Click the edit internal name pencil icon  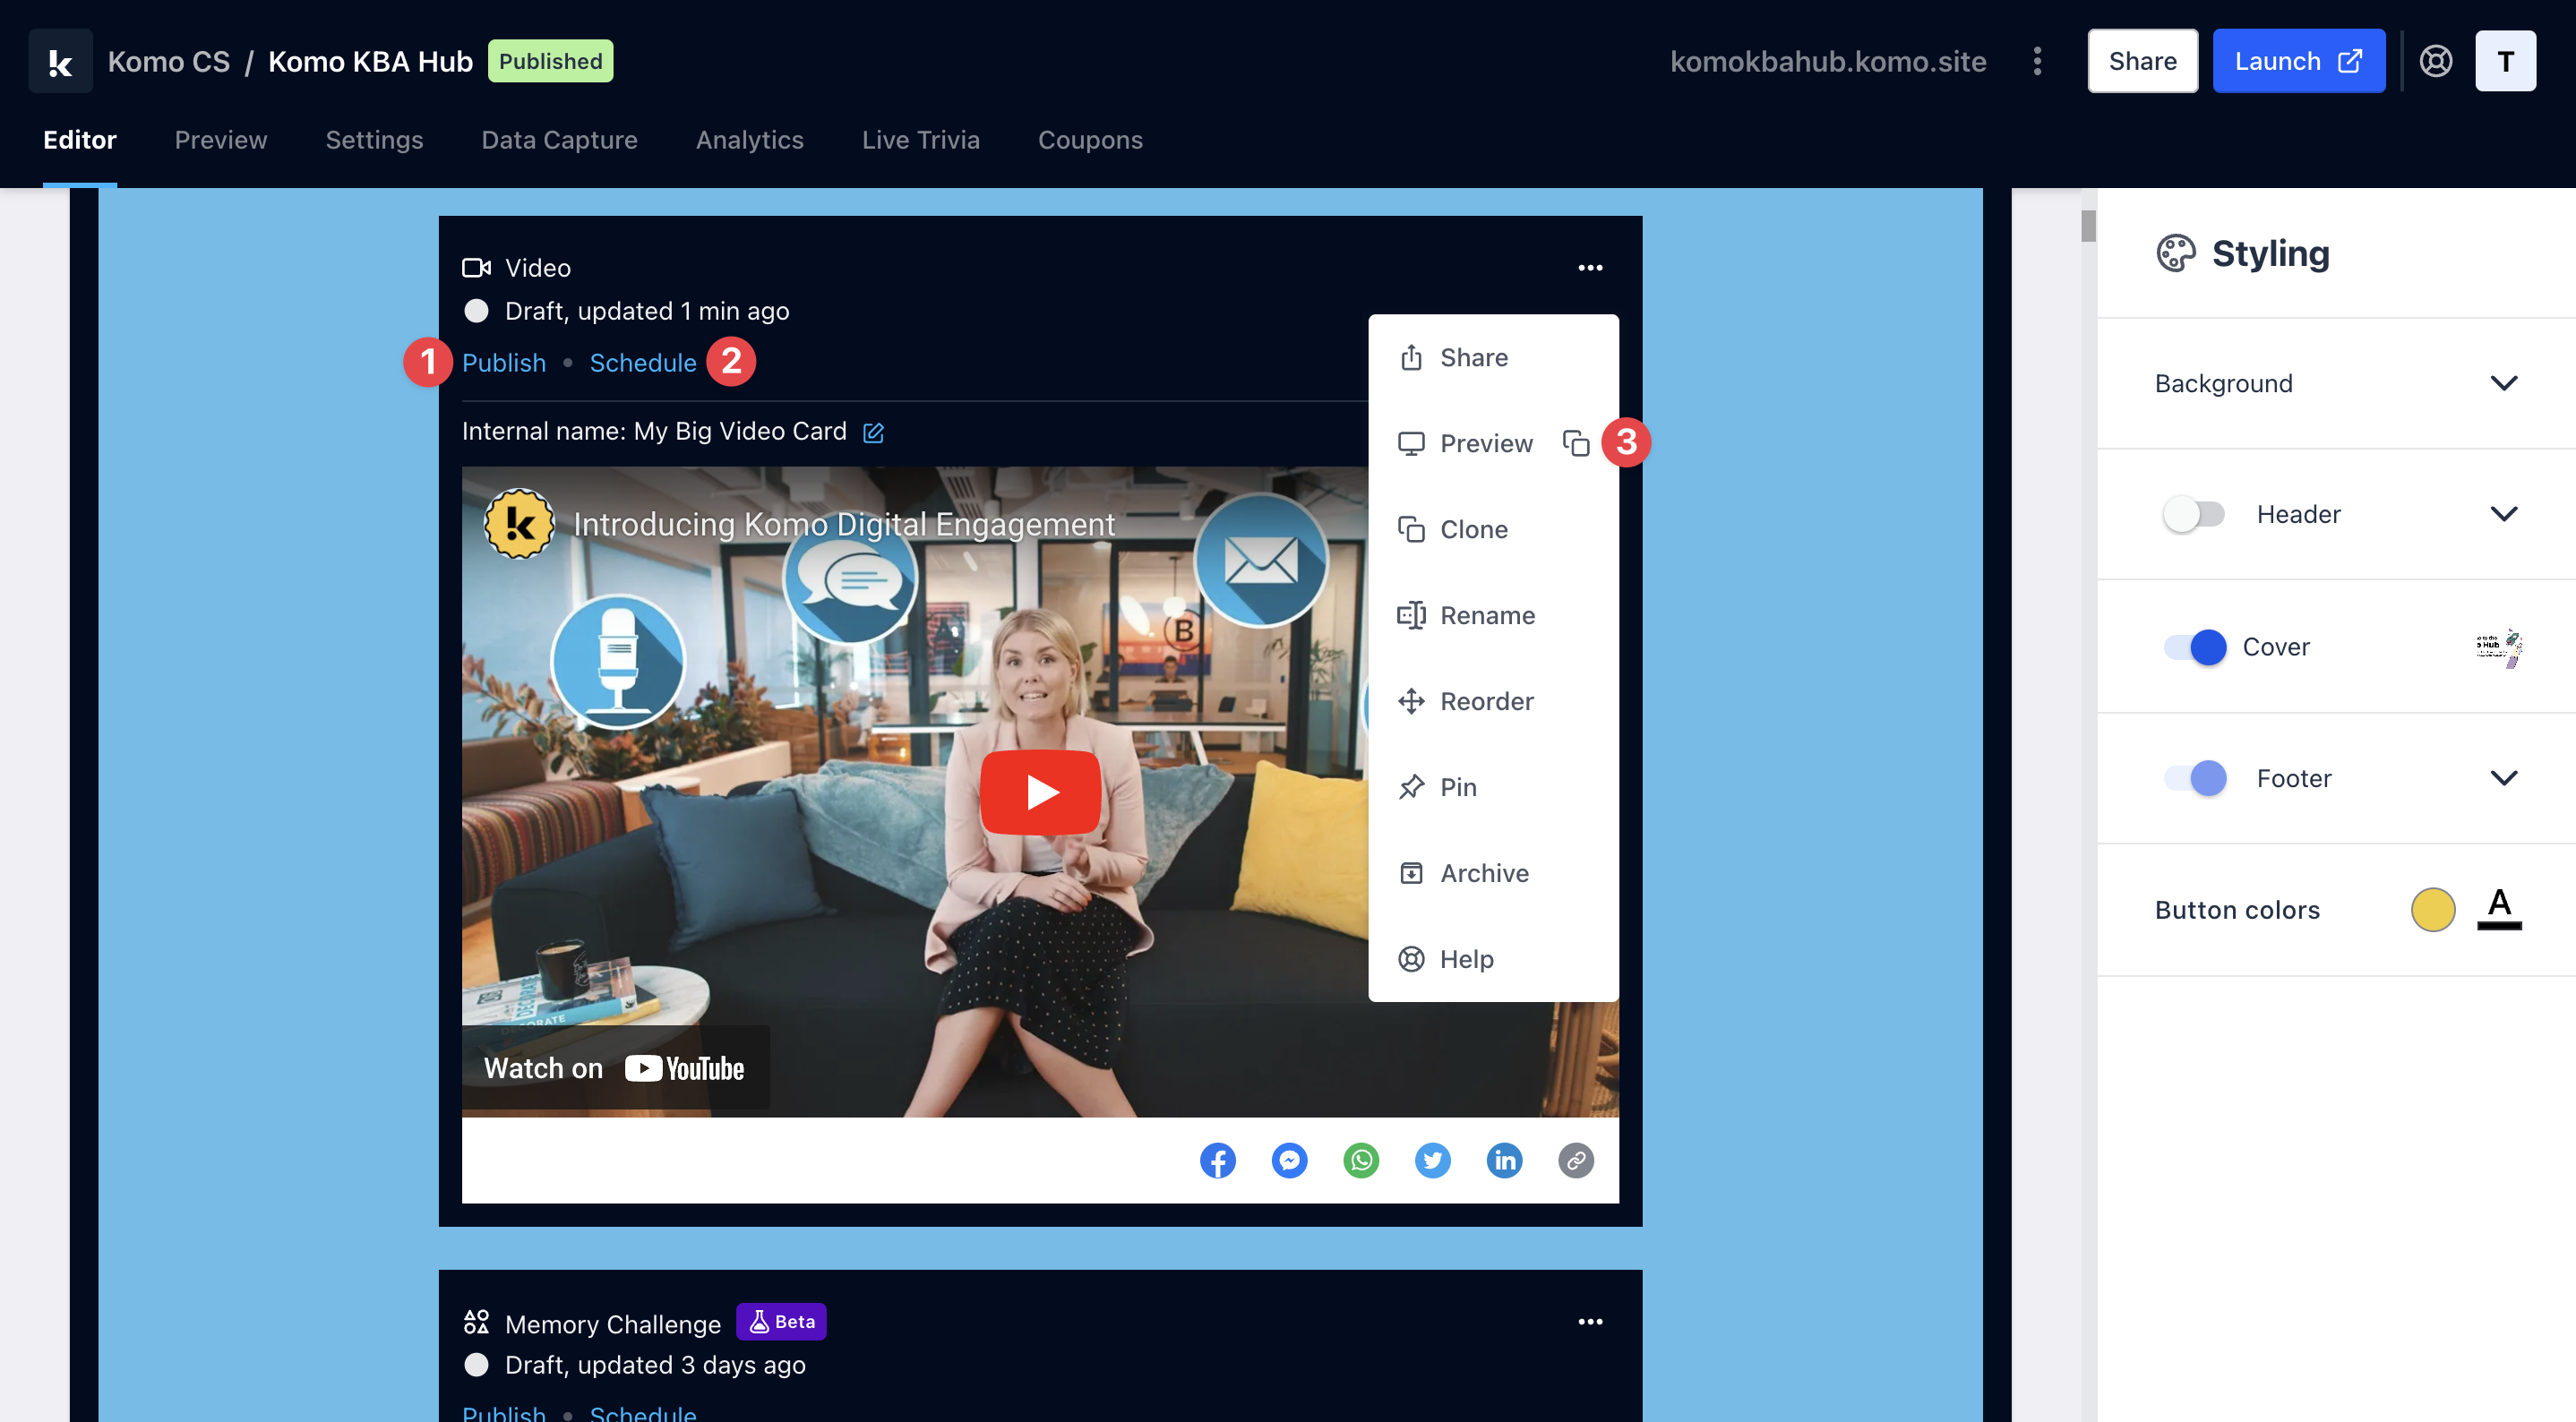pos(873,432)
